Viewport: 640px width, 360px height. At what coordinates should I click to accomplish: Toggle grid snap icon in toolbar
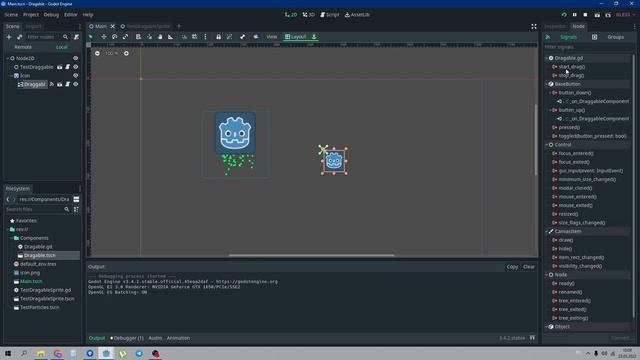(195, 37)
